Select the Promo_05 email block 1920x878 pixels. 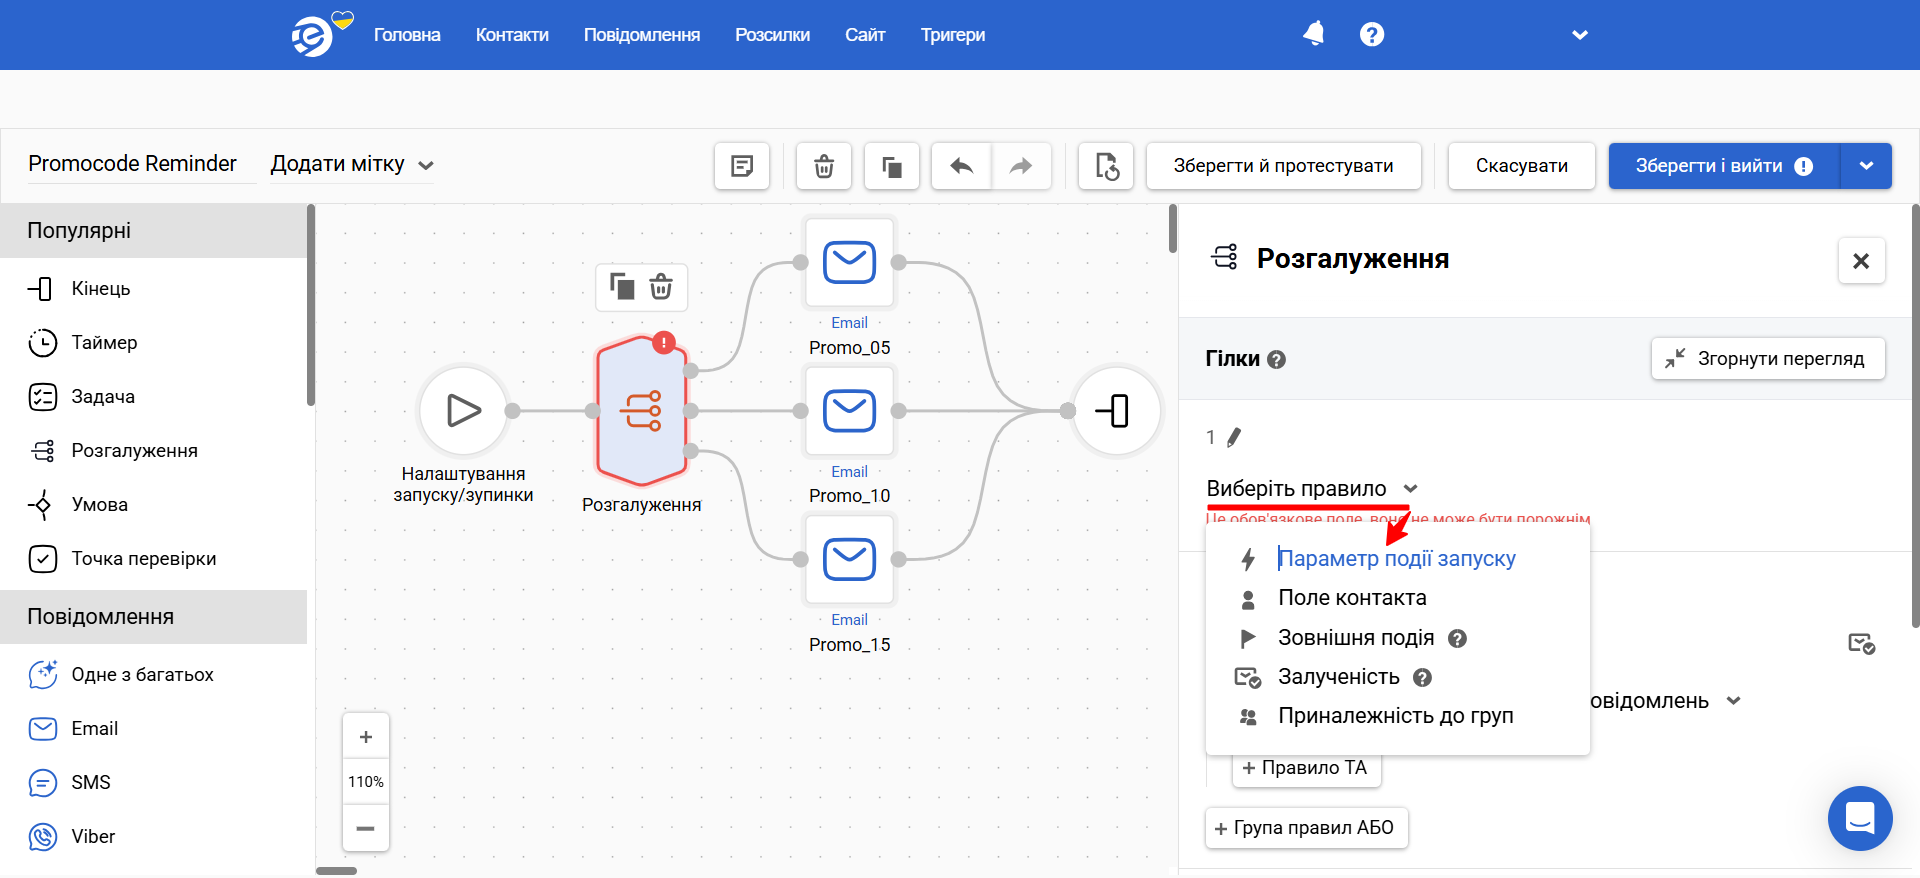point(850,262)
